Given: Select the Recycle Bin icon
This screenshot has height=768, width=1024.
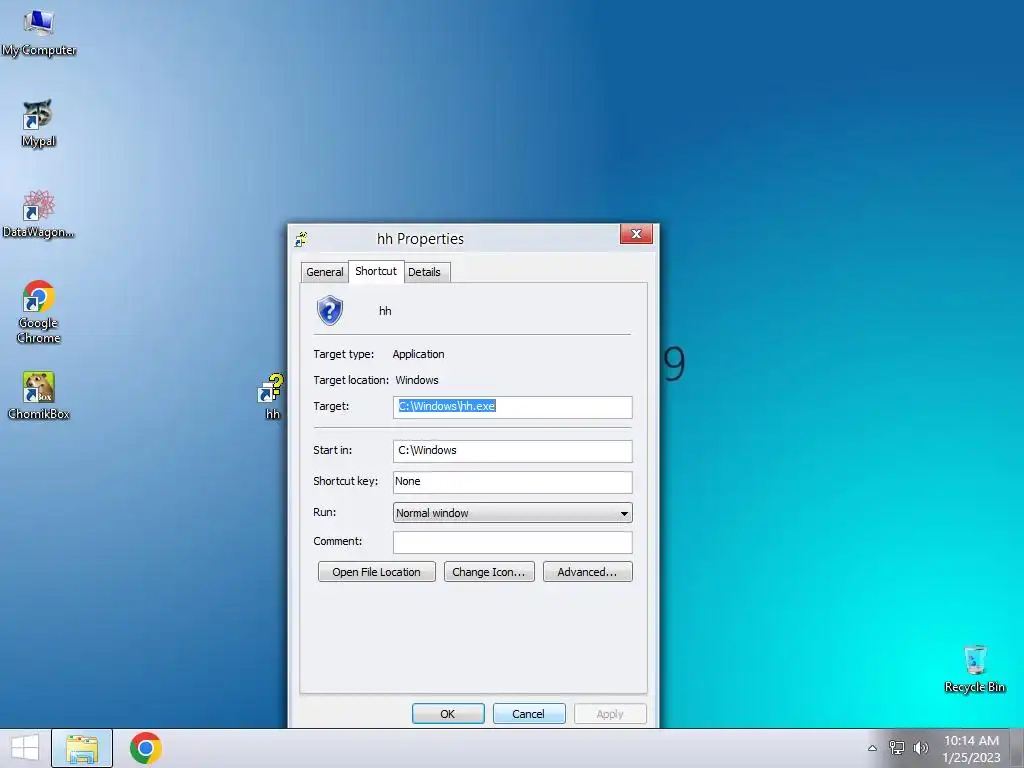Looking at the screenshot, I should [x=974, y=669].
